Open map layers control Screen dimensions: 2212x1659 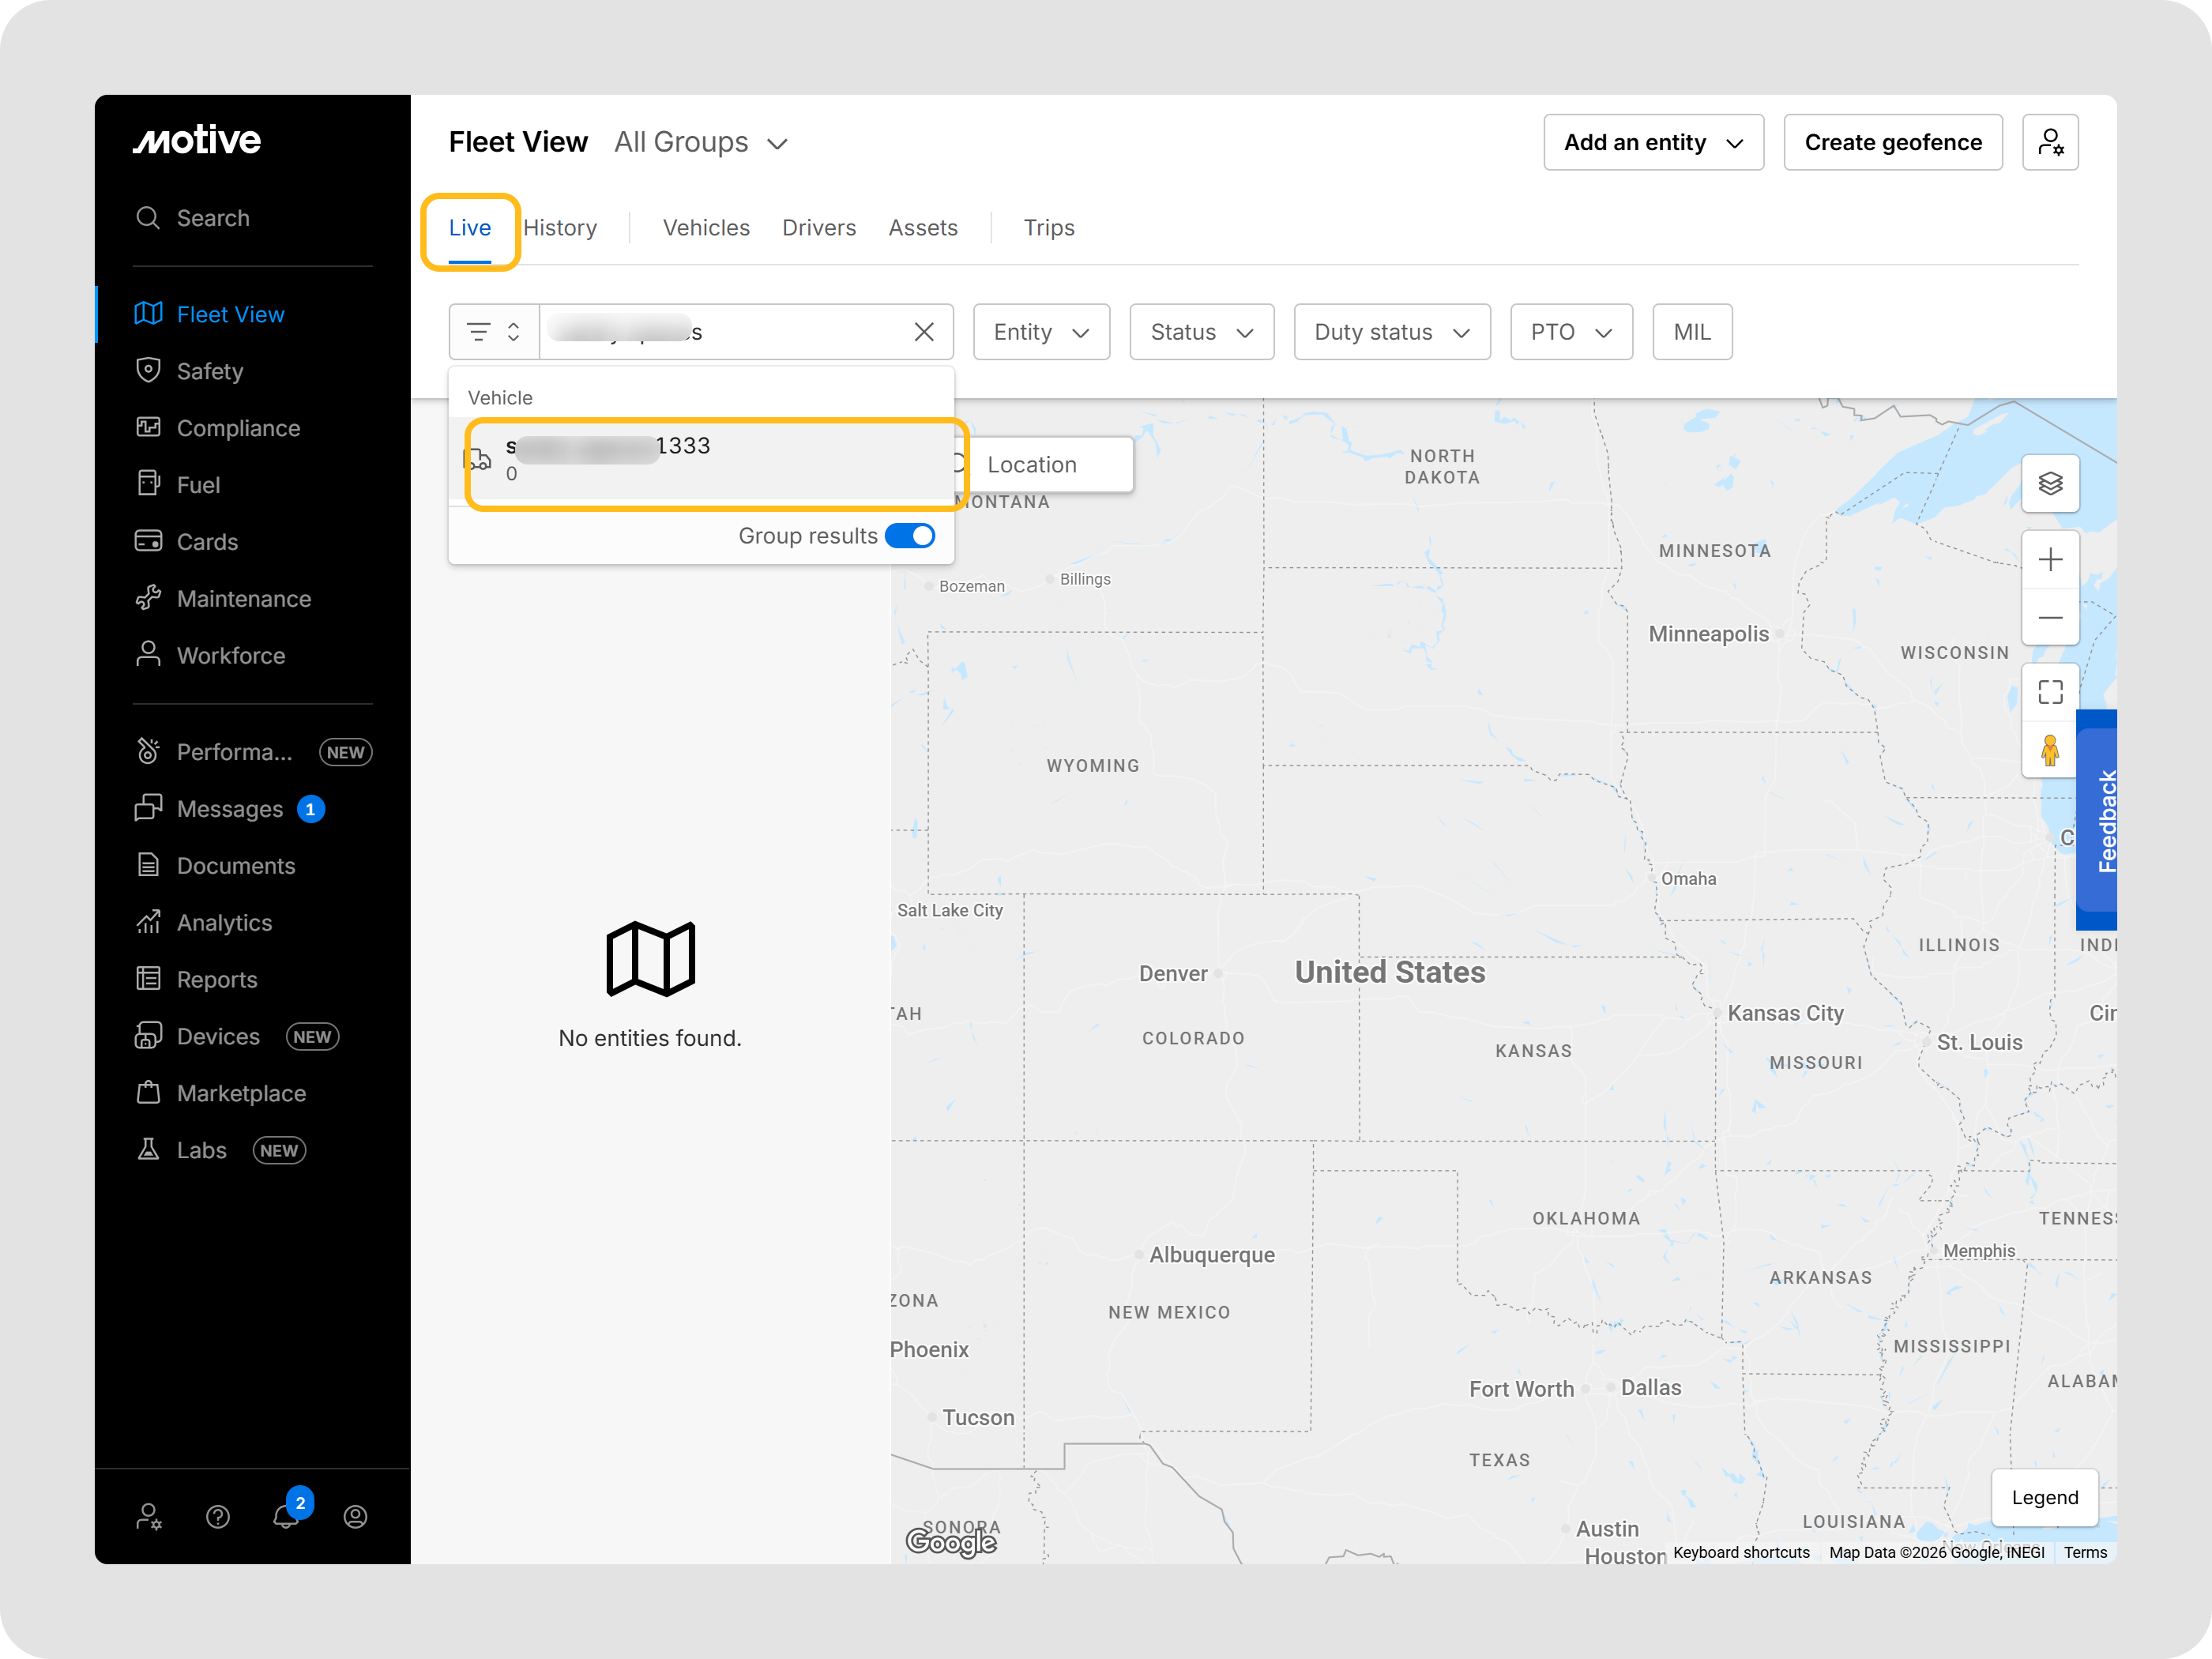pos(2051,484)
